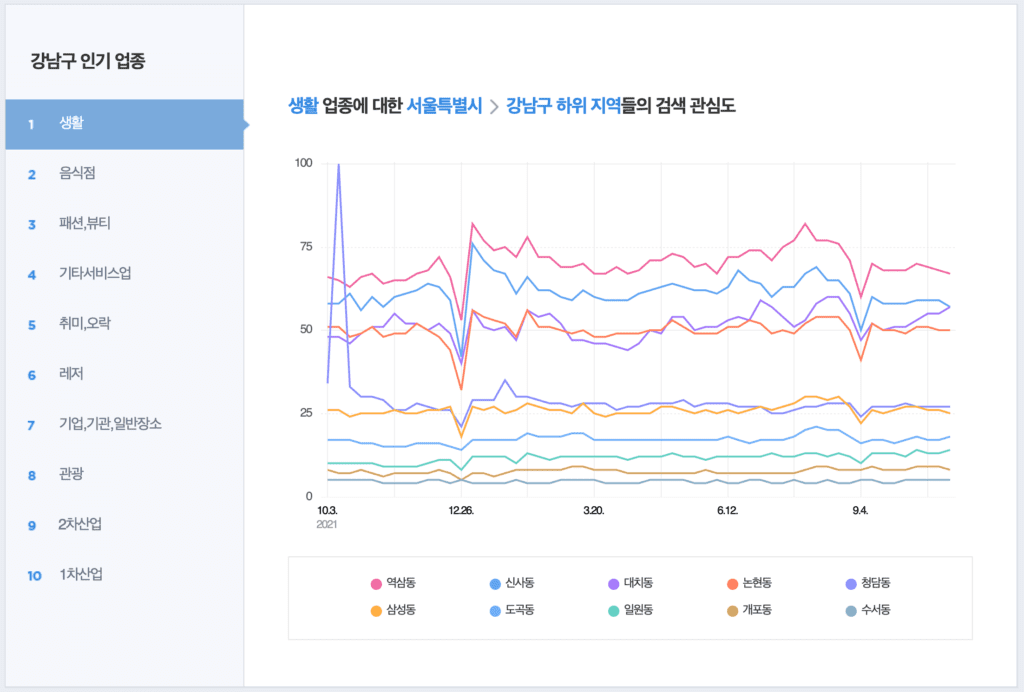This screenshot has width=1024, height=692.
Task: Toggle the 역삼동 pink legend dot
Action: [x=376, y=584]
